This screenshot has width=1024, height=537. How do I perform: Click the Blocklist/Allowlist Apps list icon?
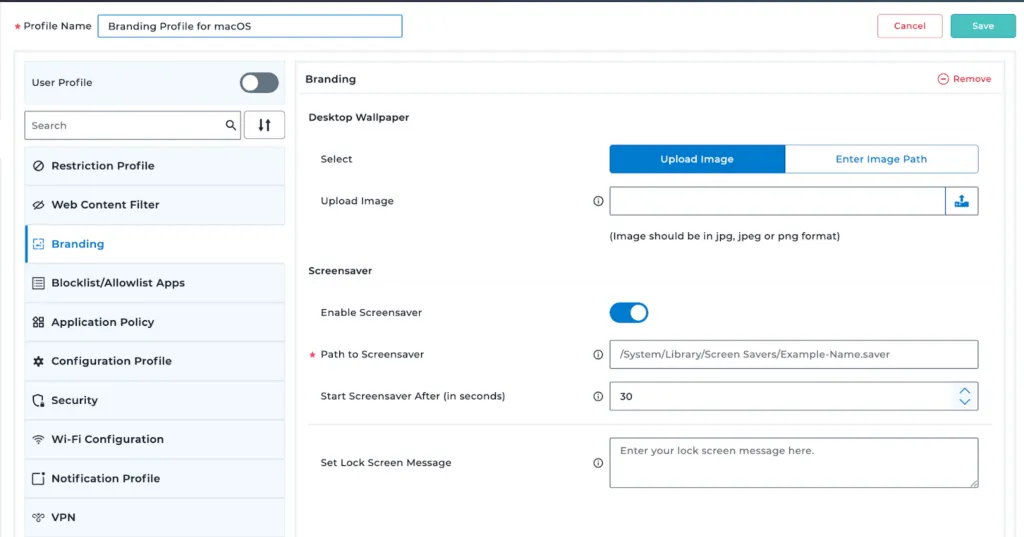39,283
